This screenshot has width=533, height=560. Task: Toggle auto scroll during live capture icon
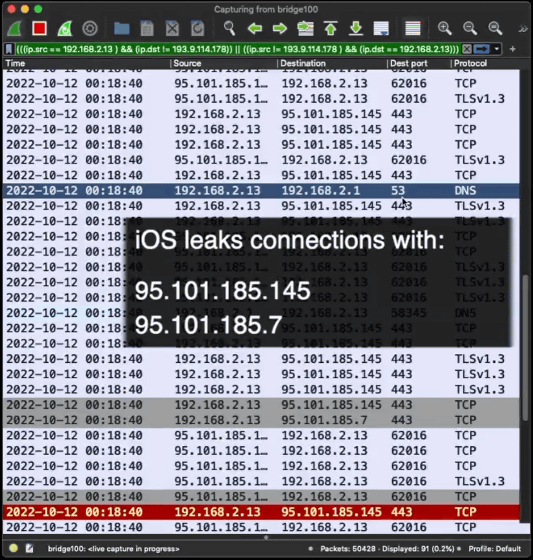[381, 29]
